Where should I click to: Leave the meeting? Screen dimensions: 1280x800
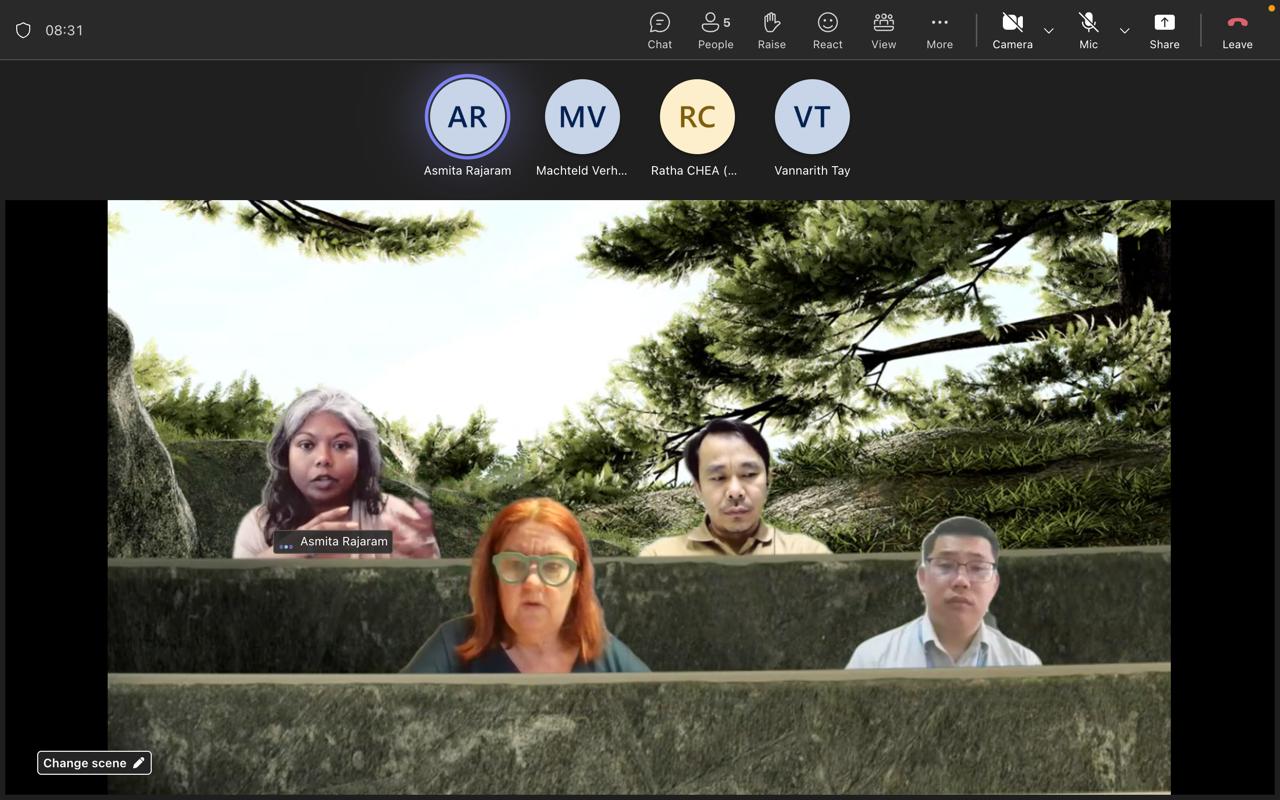click(x=1237, y=30)
